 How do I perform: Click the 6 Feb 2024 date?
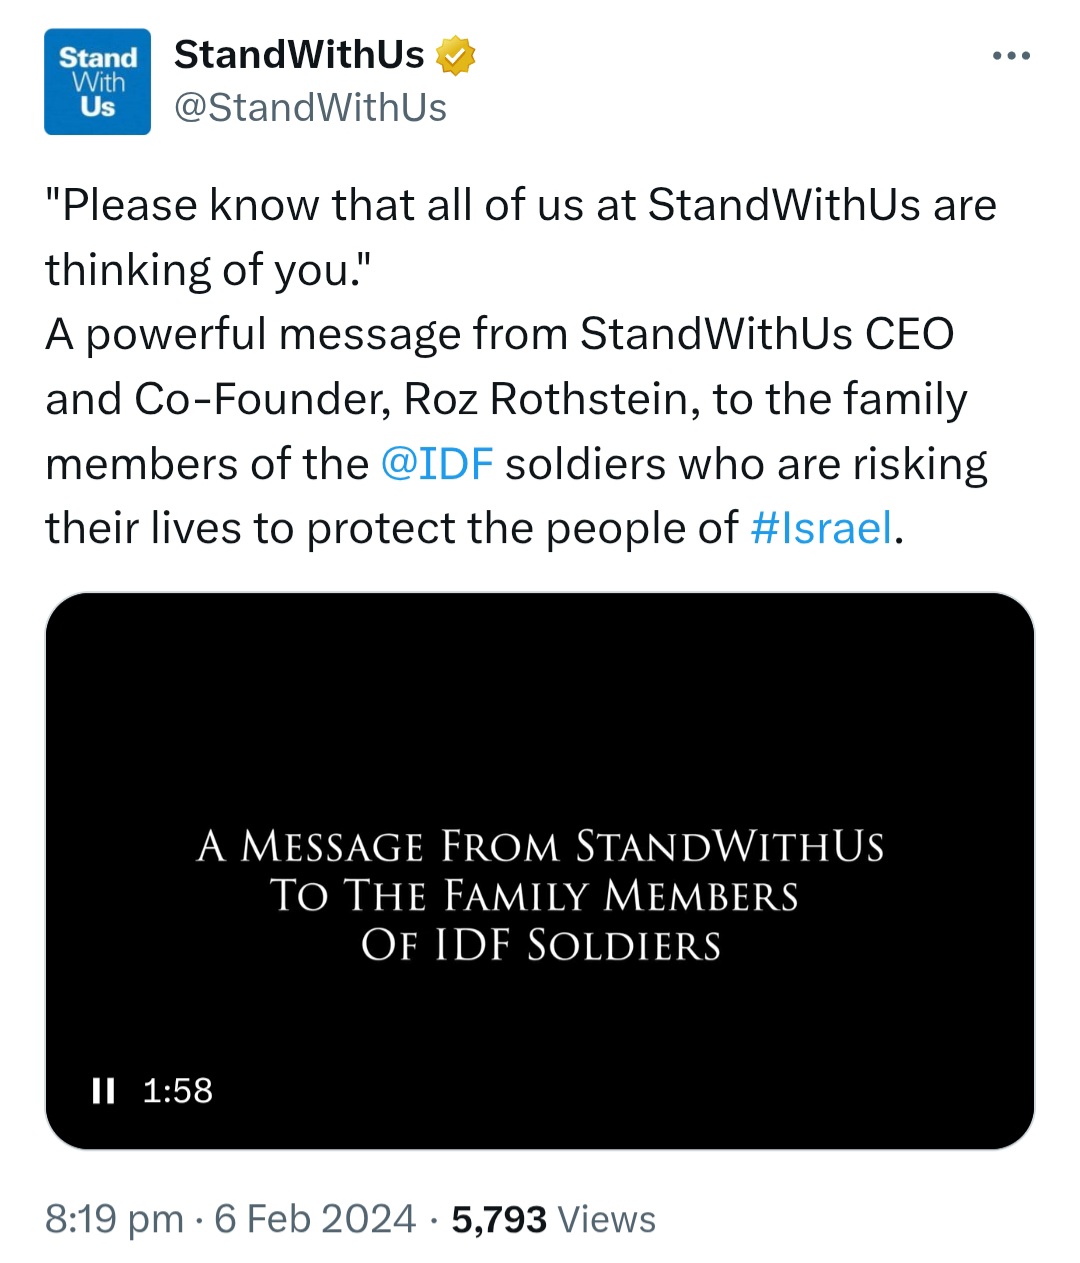pos(315,1219)
